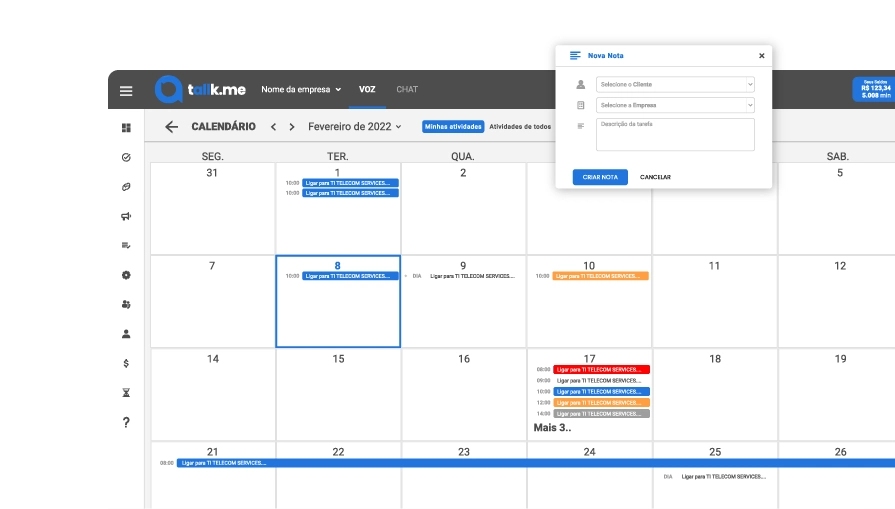Open the checklist icon in sidebar
This screenshot has width=895, height=509.
(x=126, y=245)
